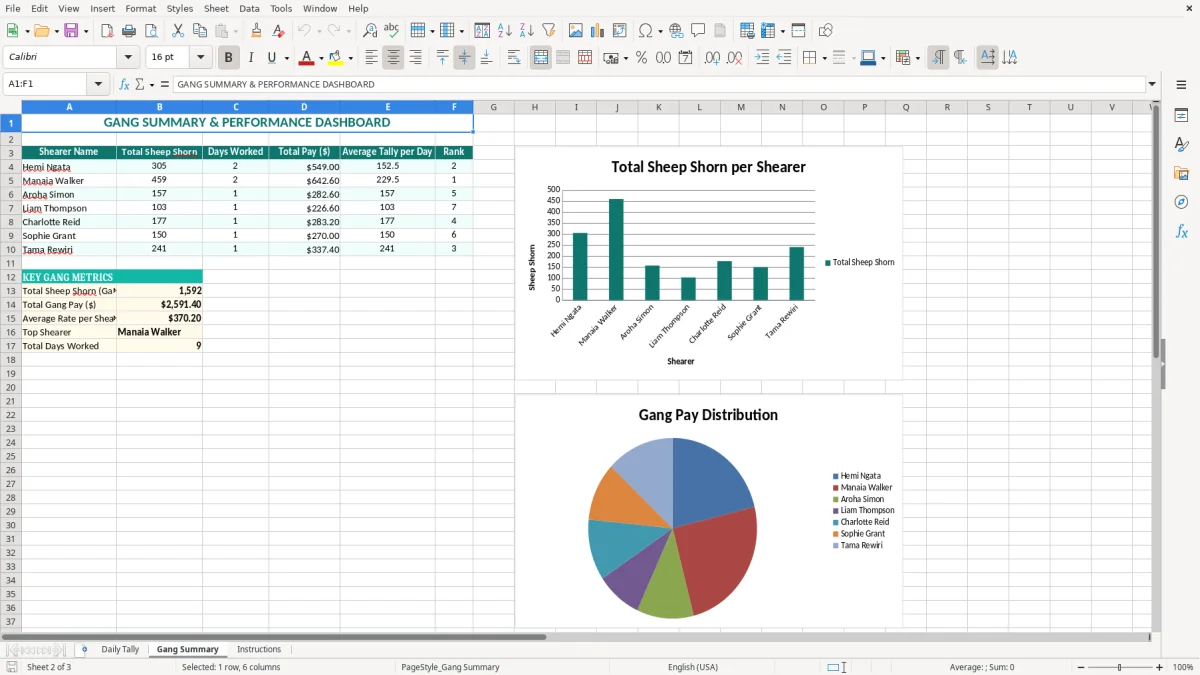Click the zoom slider handle
Image resolution: width=1200 pixels, height=675 pixels.
[x=1120, y=667]
